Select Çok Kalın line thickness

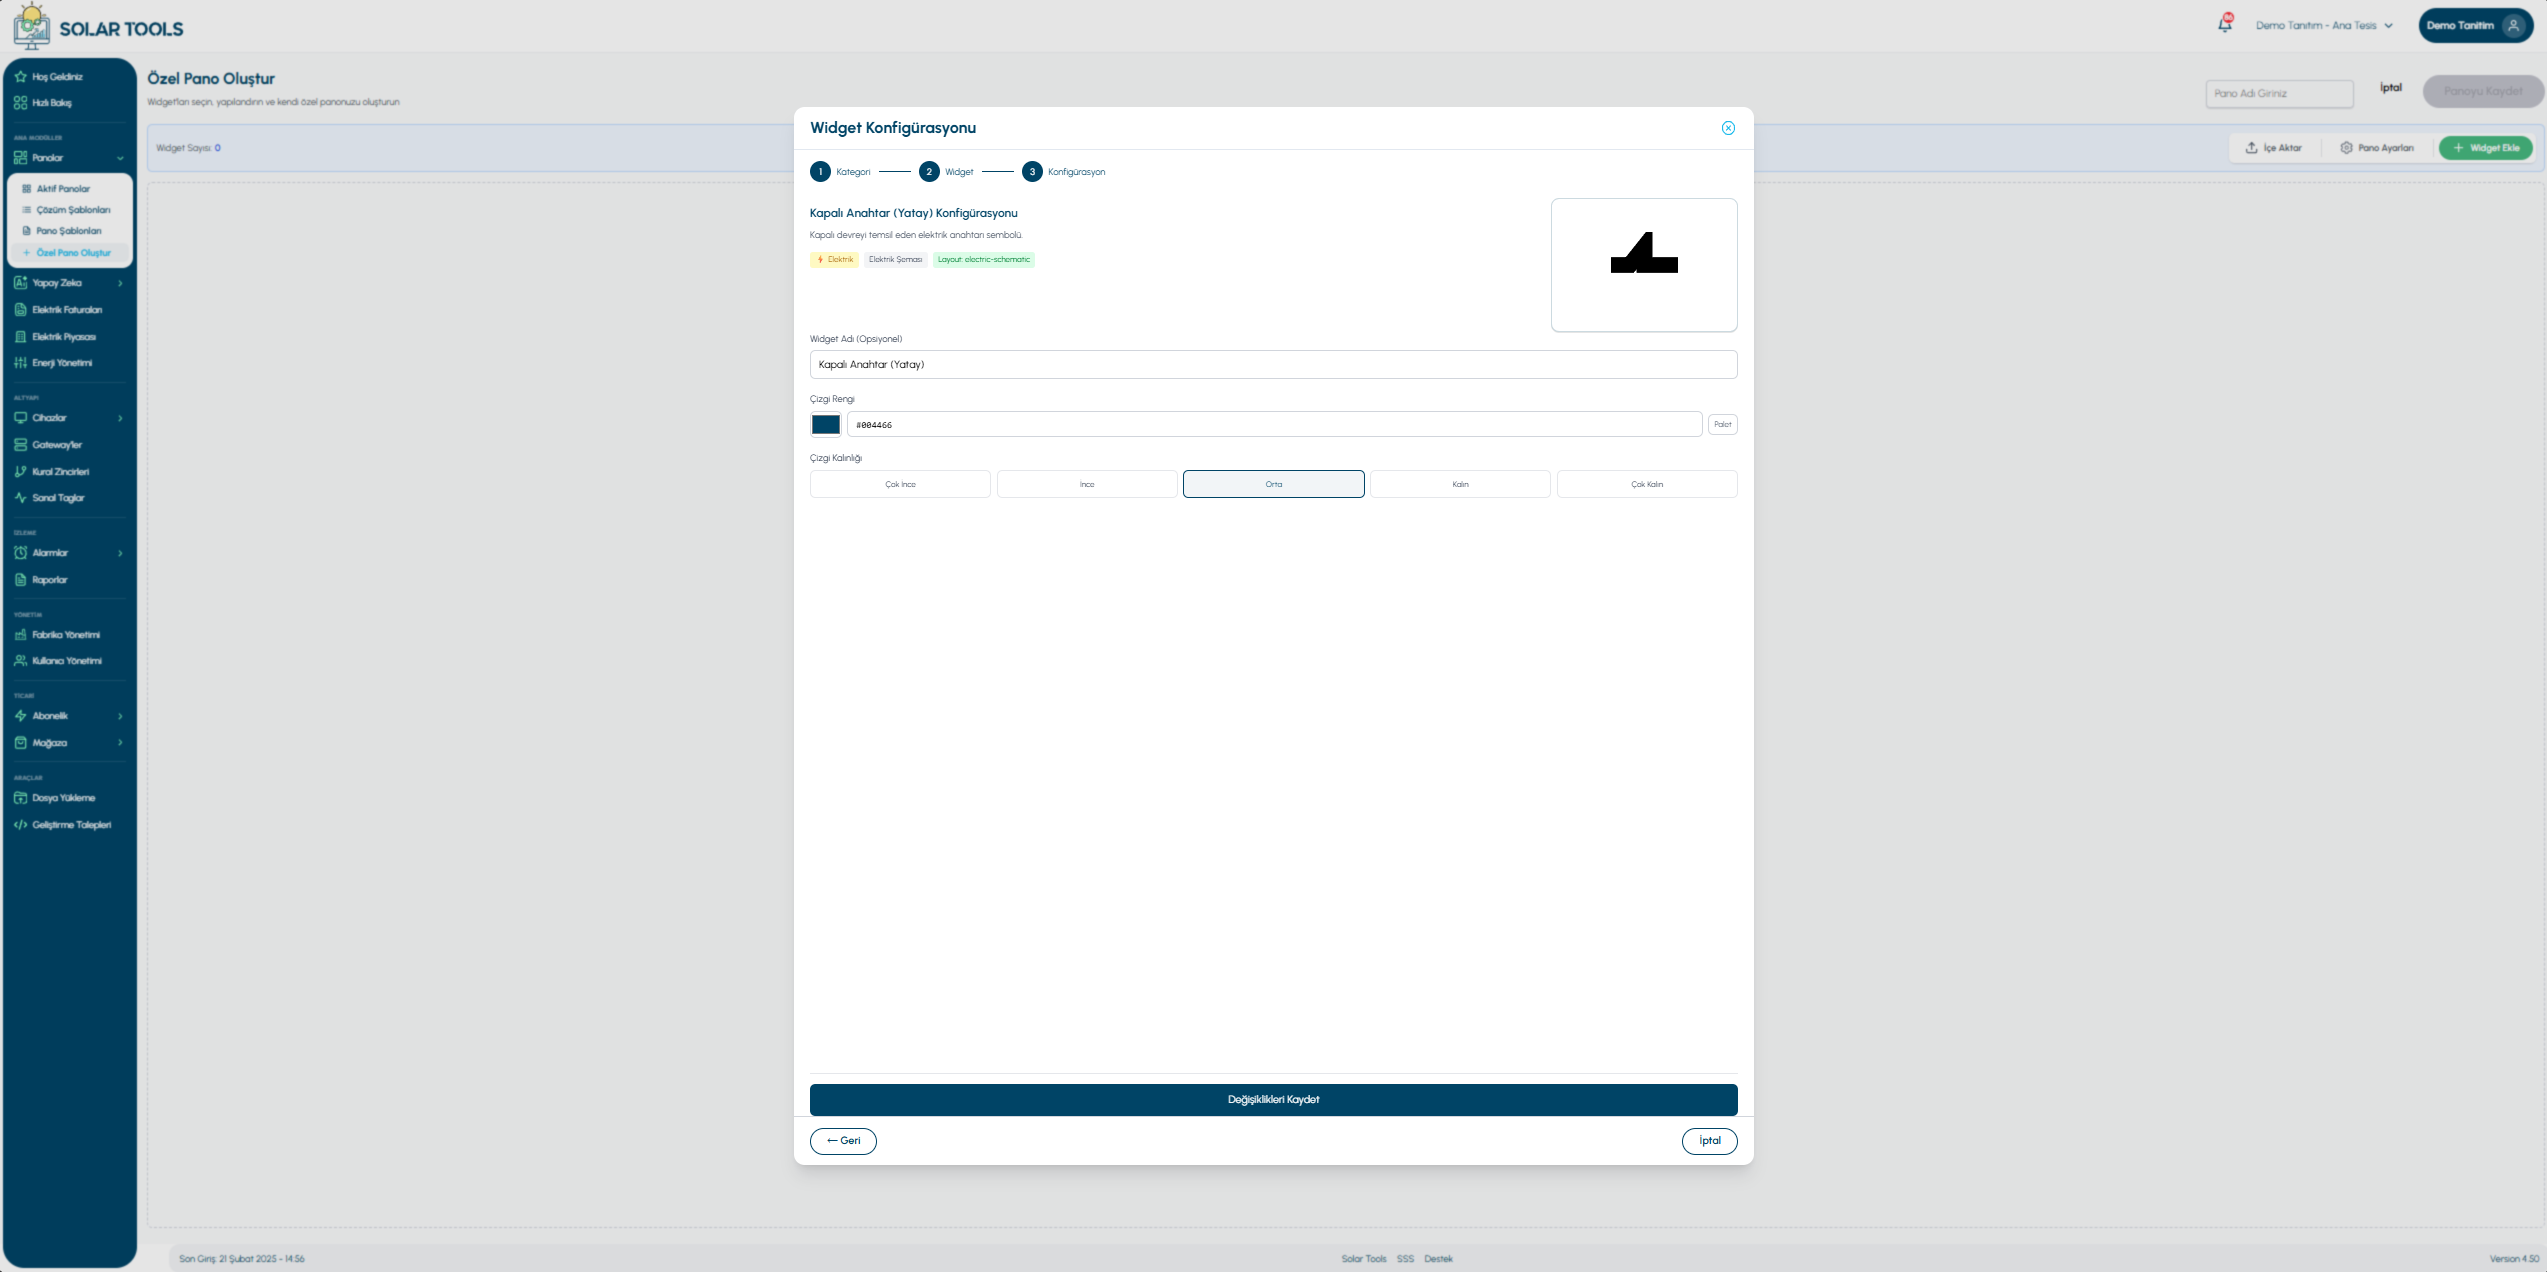tap(1647, 484)
